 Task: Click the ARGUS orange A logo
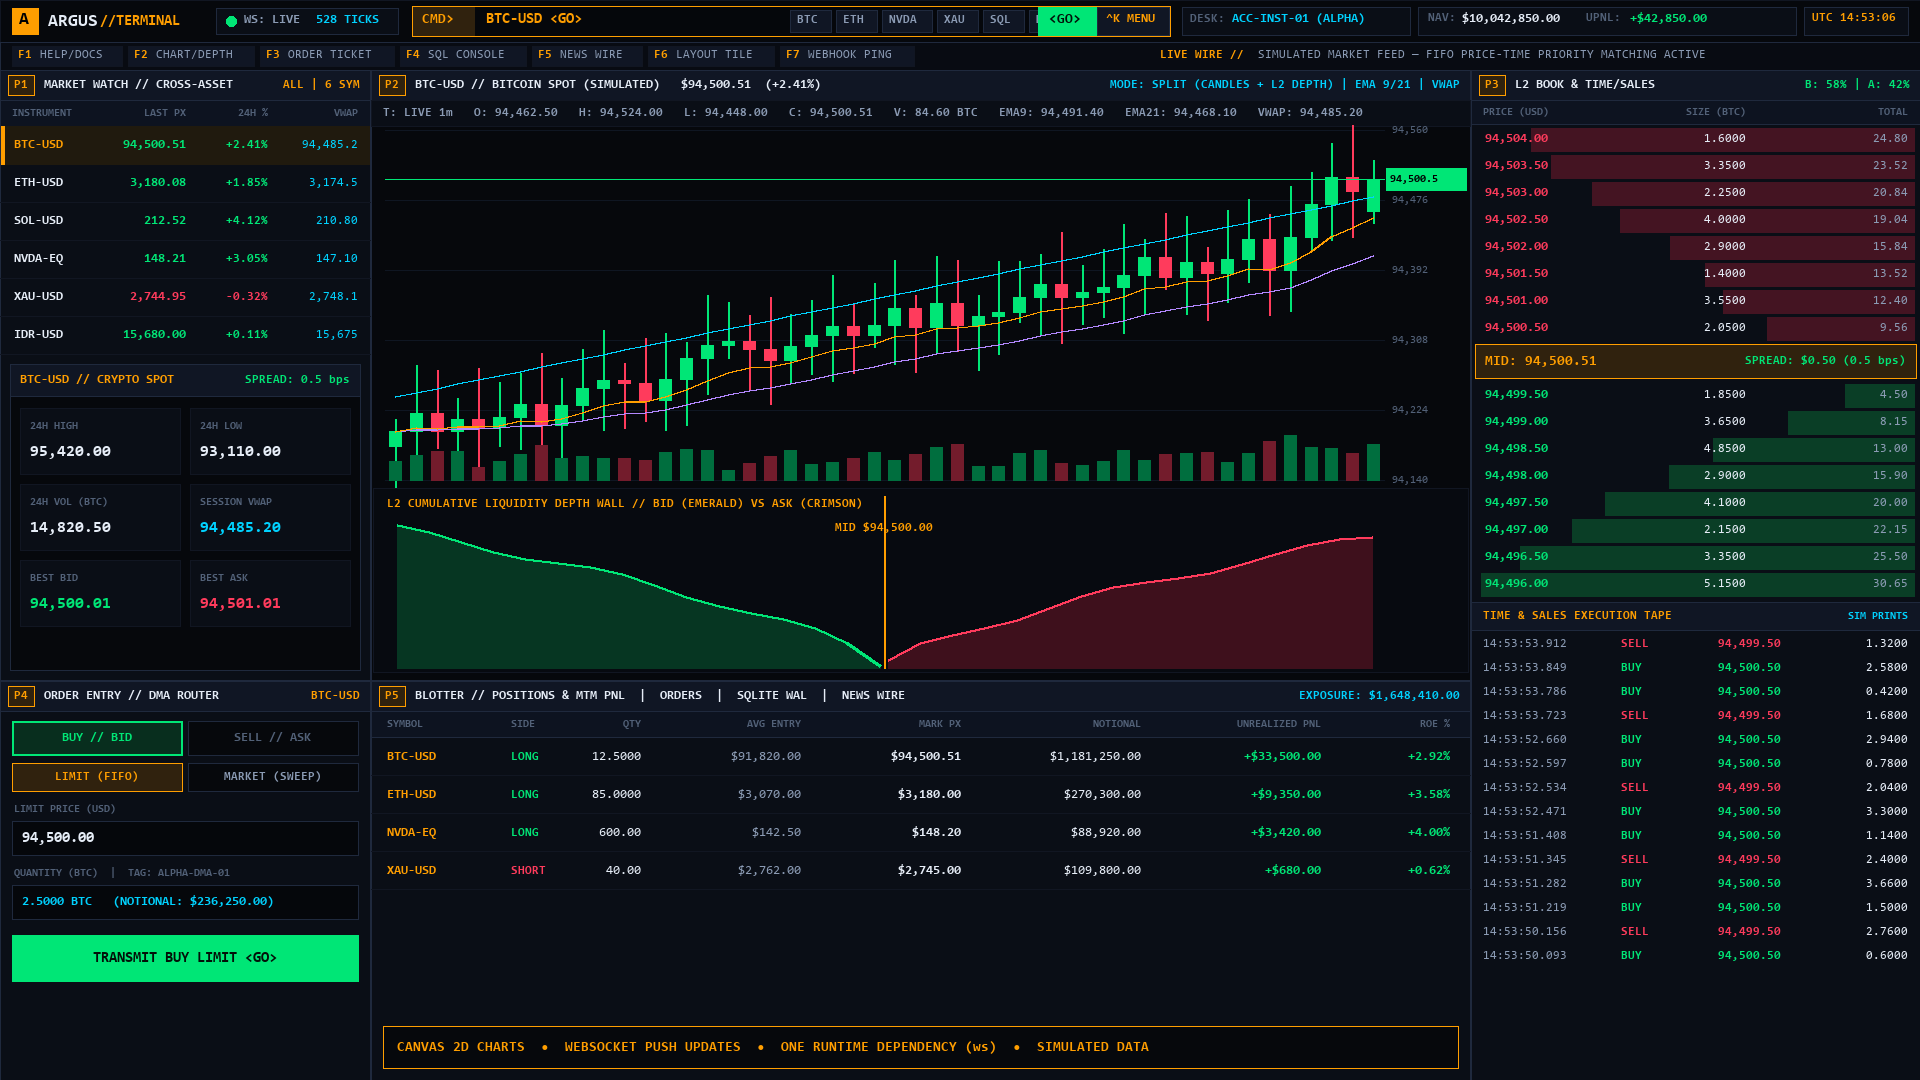click(x=25, y=20)
